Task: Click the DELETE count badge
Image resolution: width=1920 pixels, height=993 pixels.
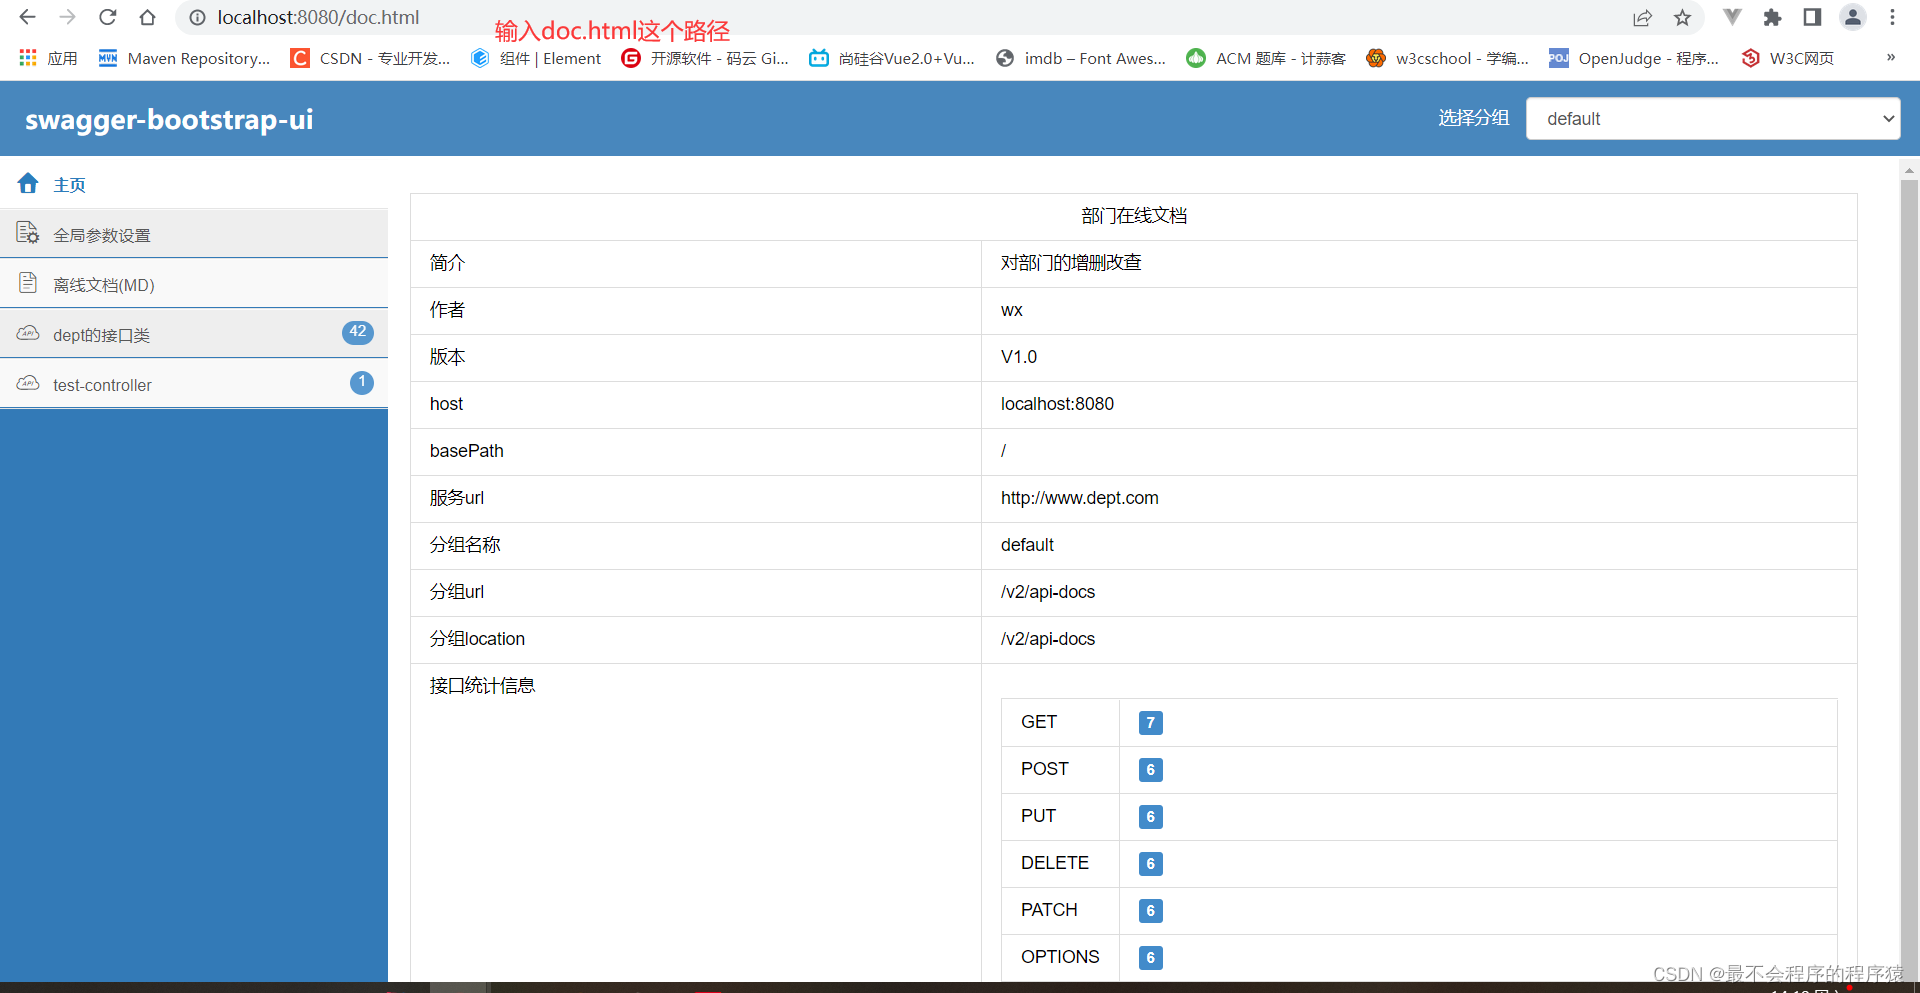Action: point(1150,863)
